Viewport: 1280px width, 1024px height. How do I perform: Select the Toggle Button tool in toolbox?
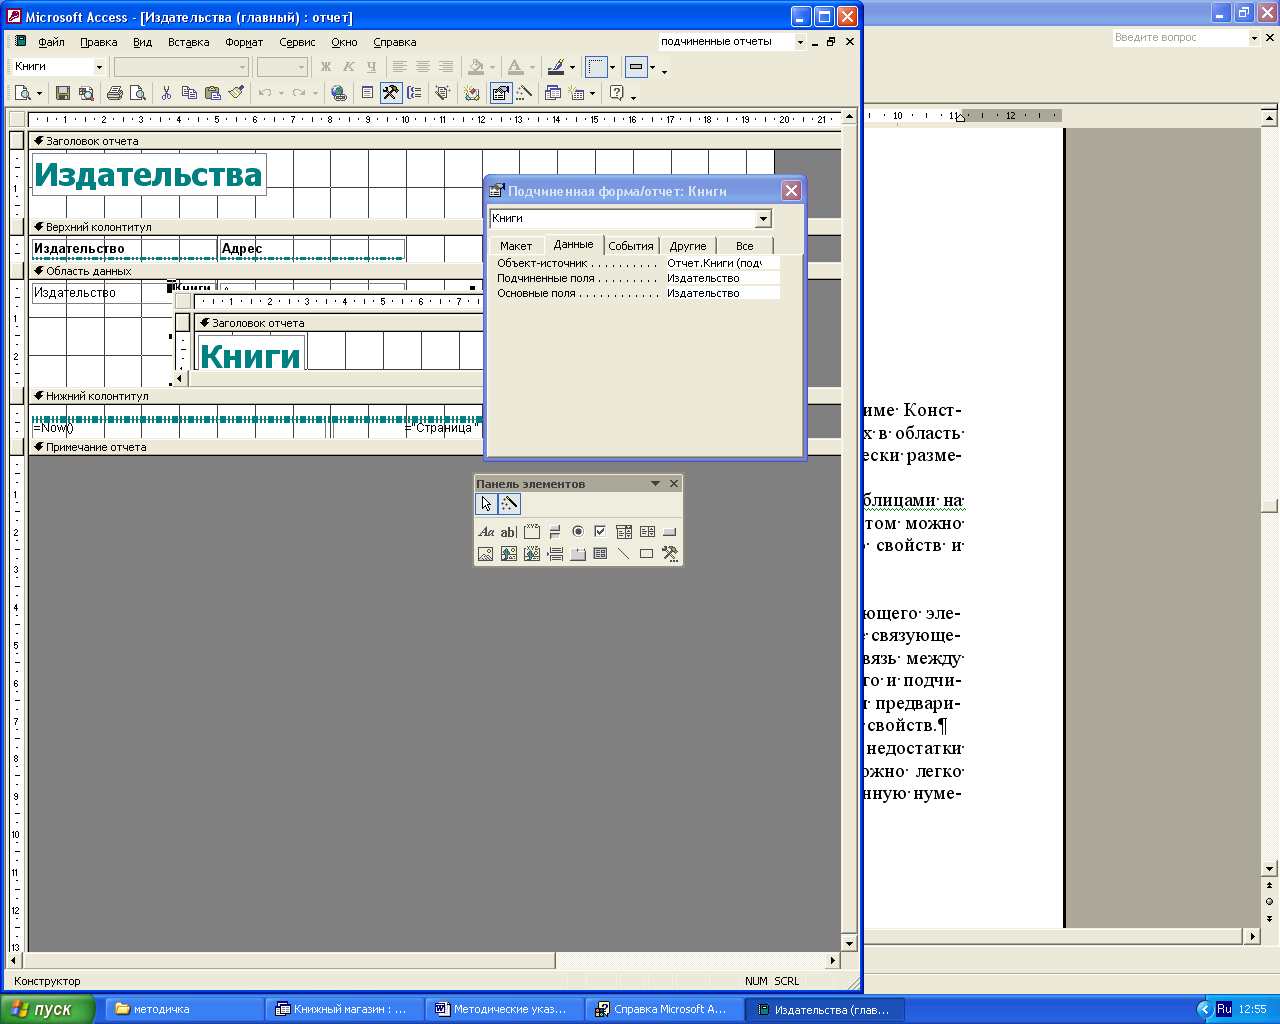tap(555, 532)
